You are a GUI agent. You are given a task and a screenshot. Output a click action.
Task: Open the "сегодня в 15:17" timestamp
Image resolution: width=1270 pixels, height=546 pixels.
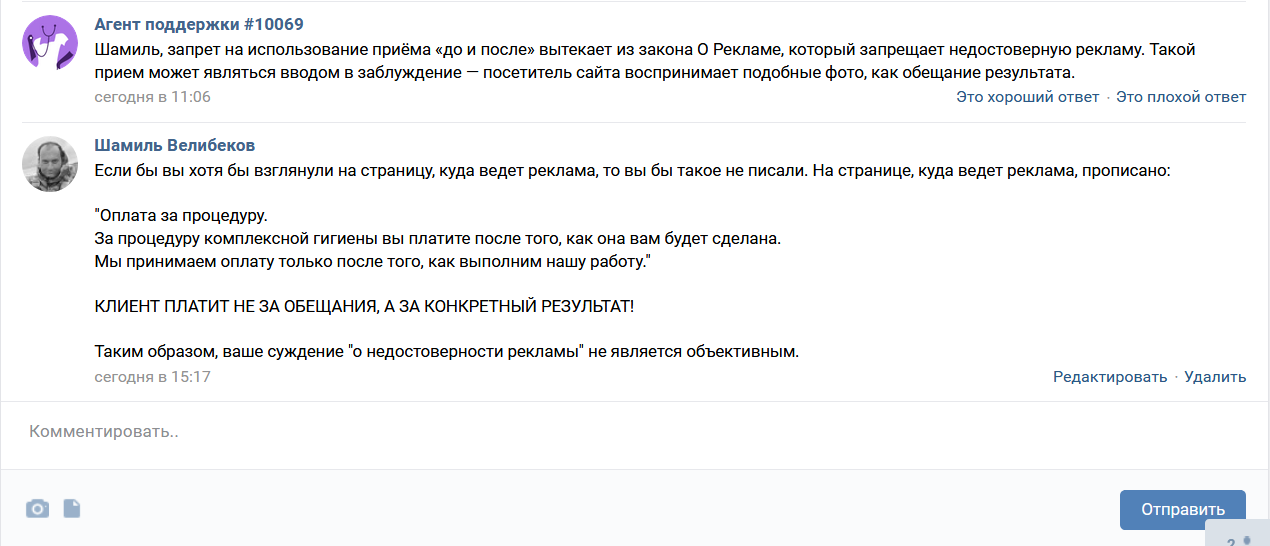[x=153, y=377]
